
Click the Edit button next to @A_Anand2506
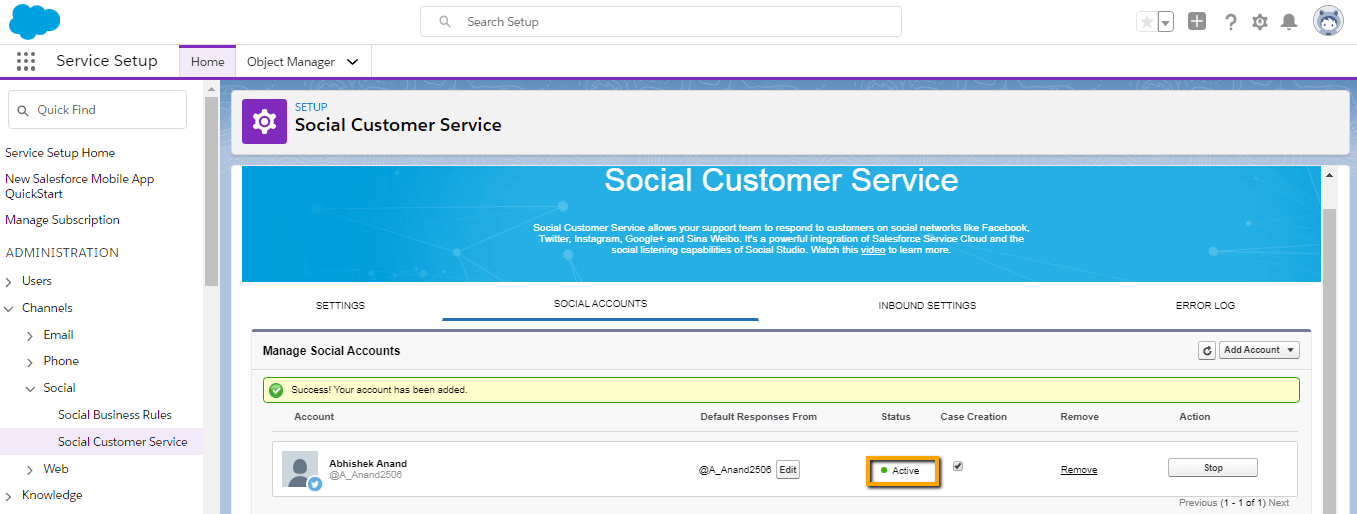point(788,470)
